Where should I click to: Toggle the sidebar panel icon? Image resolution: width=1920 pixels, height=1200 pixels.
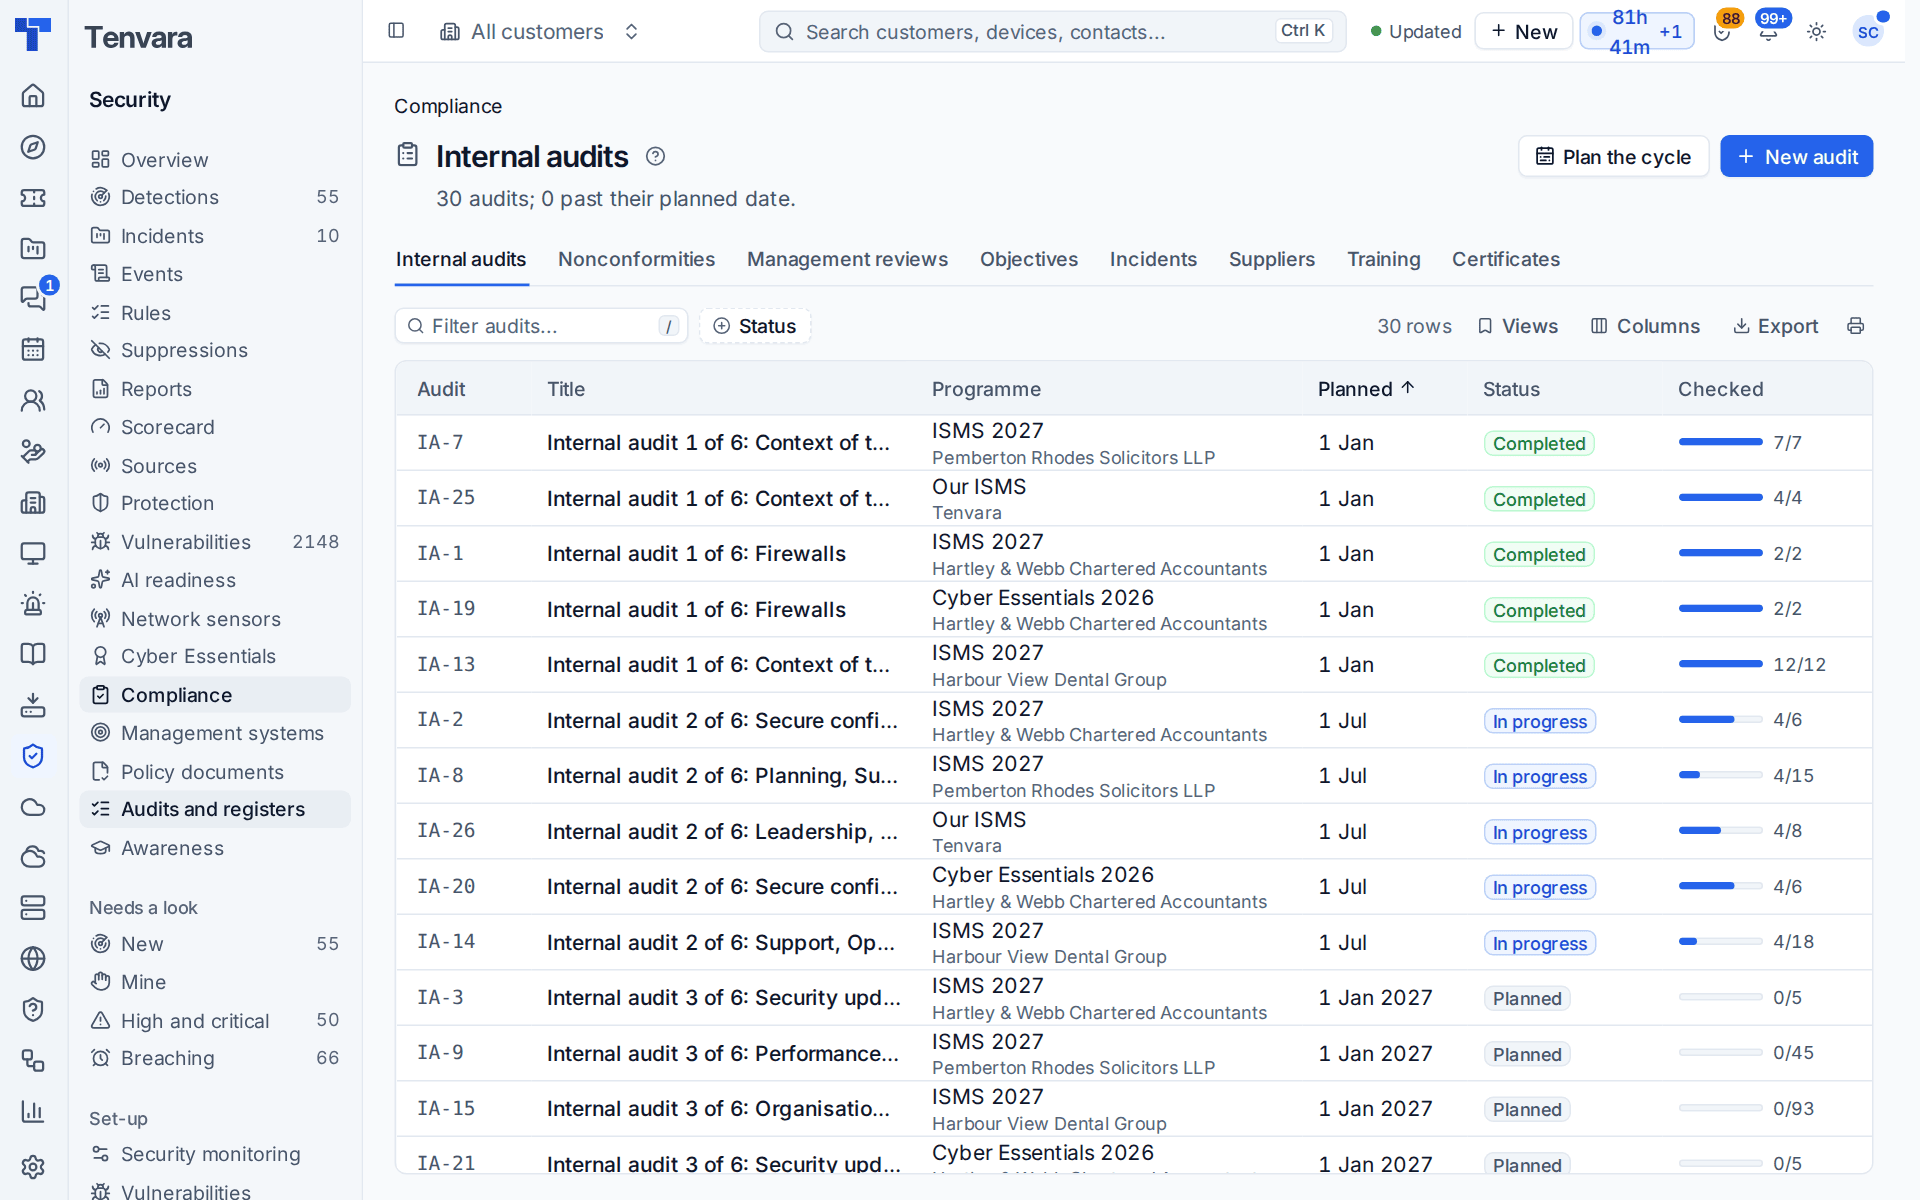tap(396, 31)
